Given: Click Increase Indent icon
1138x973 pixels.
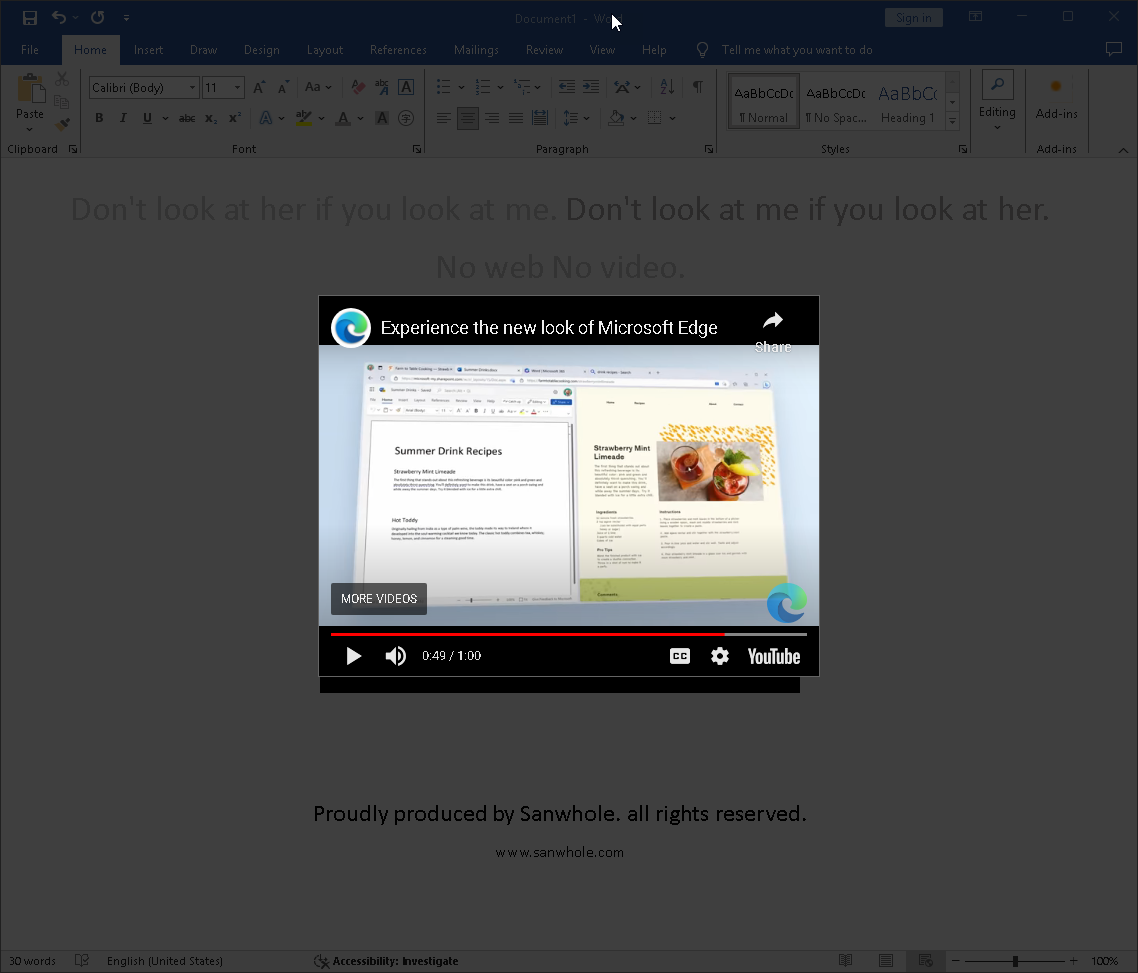Looking at the screenshot, I should [x=591, y=87].
